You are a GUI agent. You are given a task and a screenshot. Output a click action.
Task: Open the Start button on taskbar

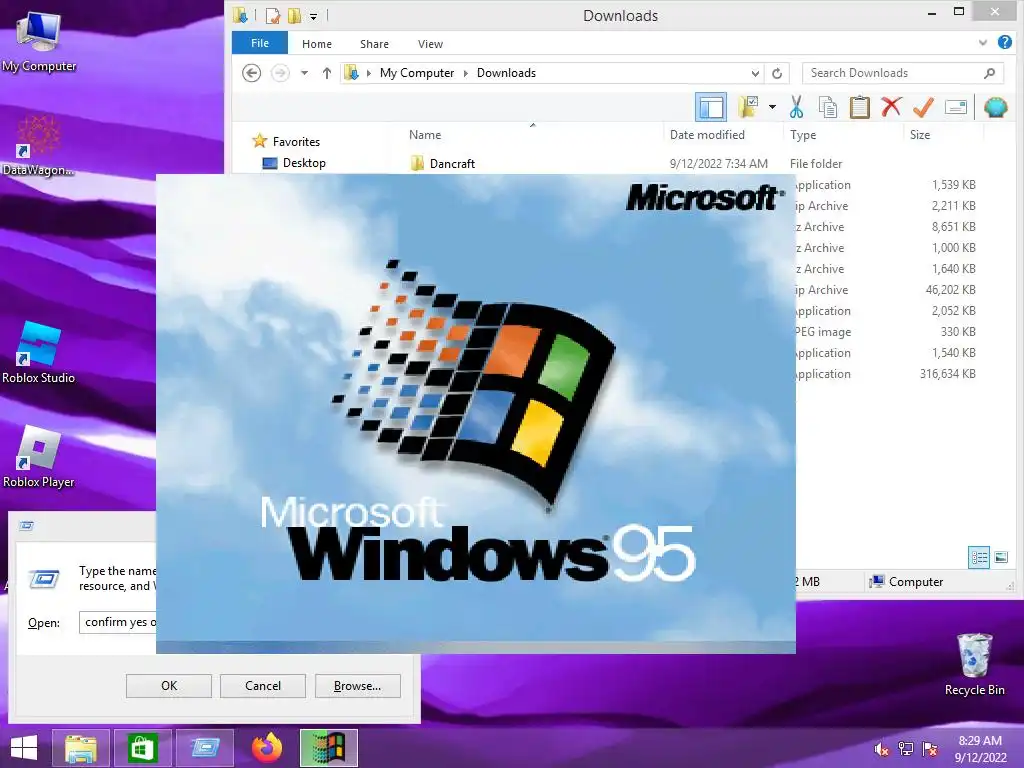coord(24,748)
